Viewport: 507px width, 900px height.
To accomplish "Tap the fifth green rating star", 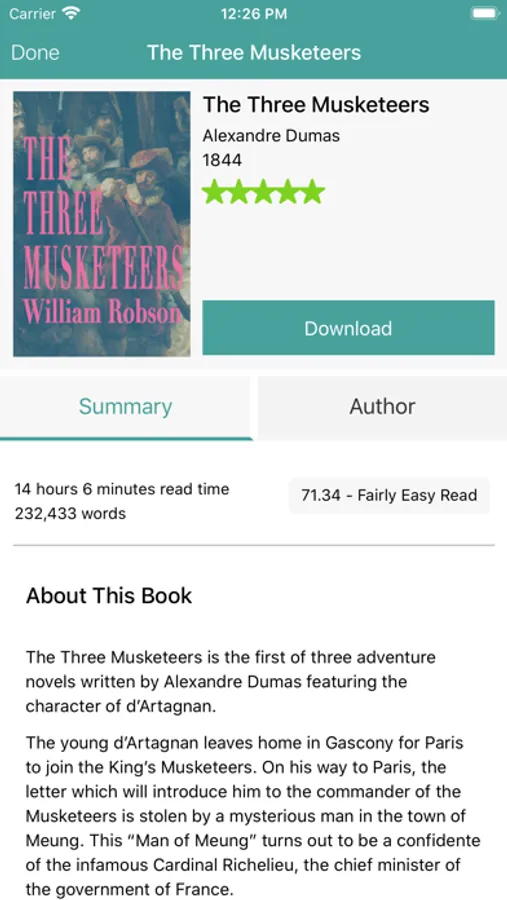I will click(313, 192).
